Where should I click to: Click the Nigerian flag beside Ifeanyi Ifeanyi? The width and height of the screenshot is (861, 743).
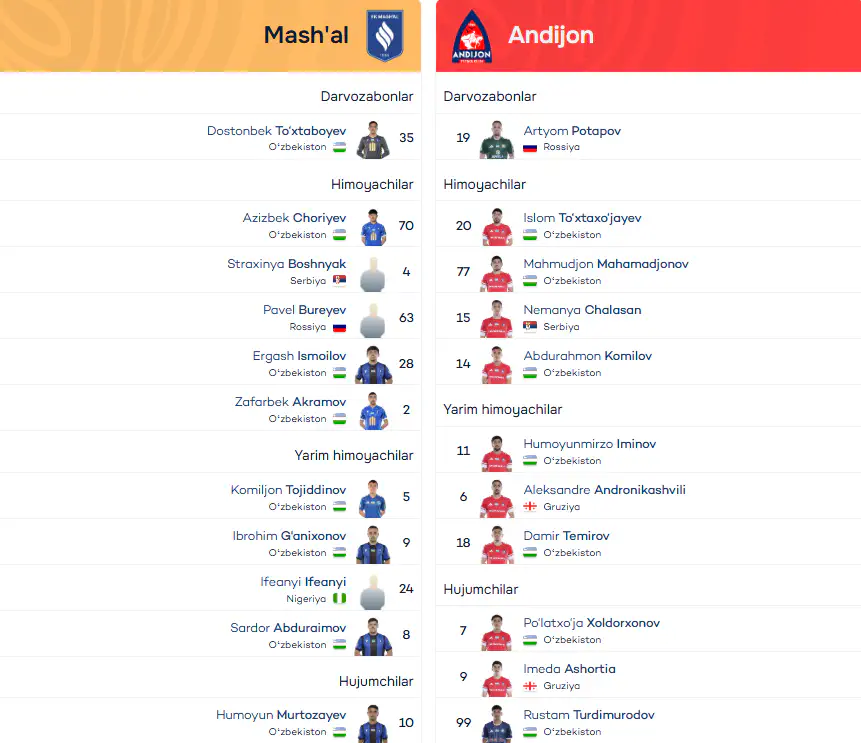pos(339,599)
